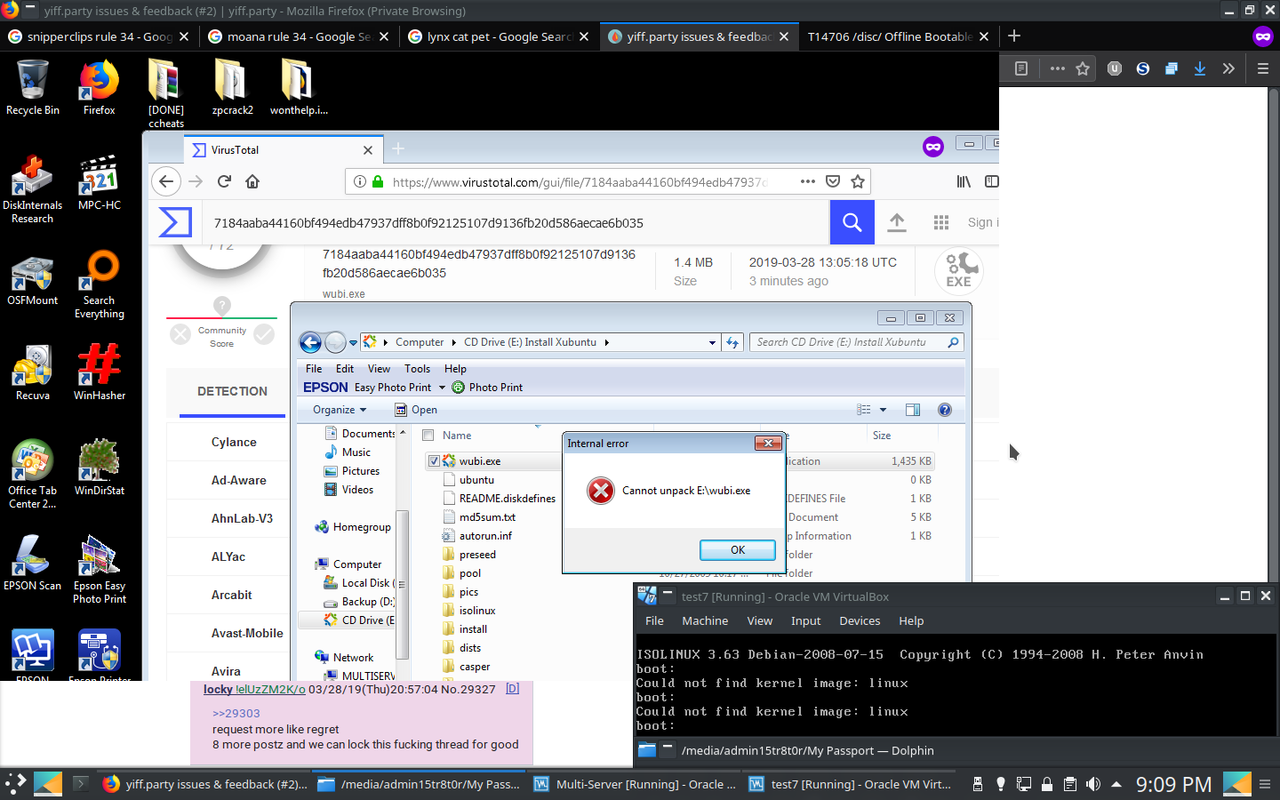
Task: Launch Recuva recovery tool
Action: [32, 373]
